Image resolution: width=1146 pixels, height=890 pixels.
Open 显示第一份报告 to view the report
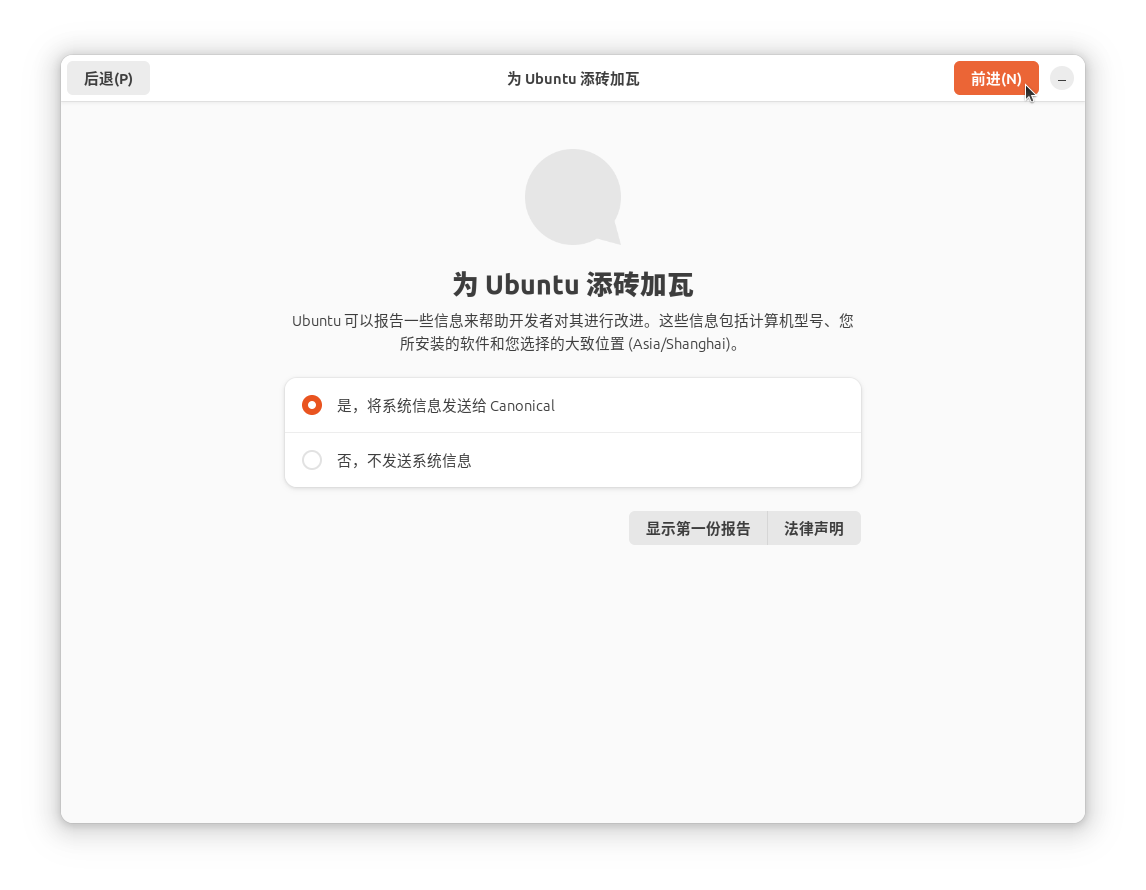[x=698, y=528]
